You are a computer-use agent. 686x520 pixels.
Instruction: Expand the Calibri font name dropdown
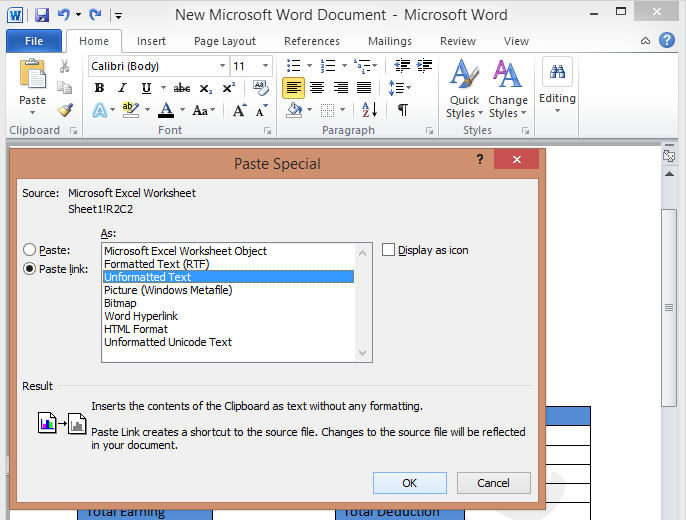click(221, 66)
